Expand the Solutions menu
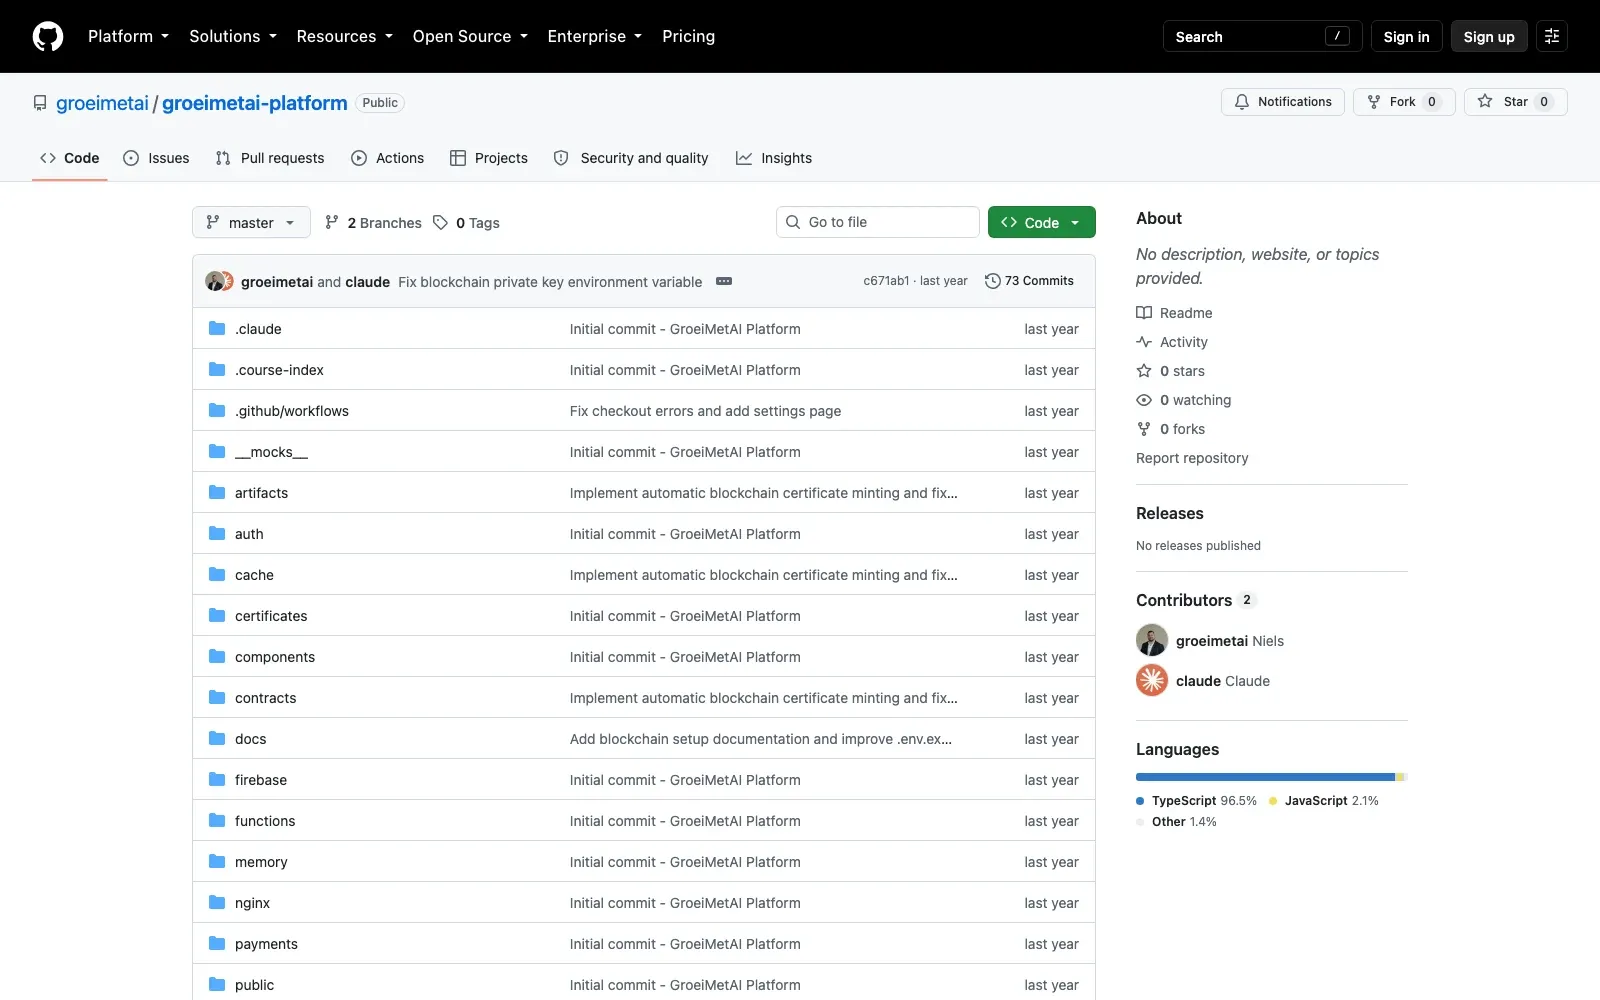The width and height of the screenshot is (1600, 1000). pos(233,36)
